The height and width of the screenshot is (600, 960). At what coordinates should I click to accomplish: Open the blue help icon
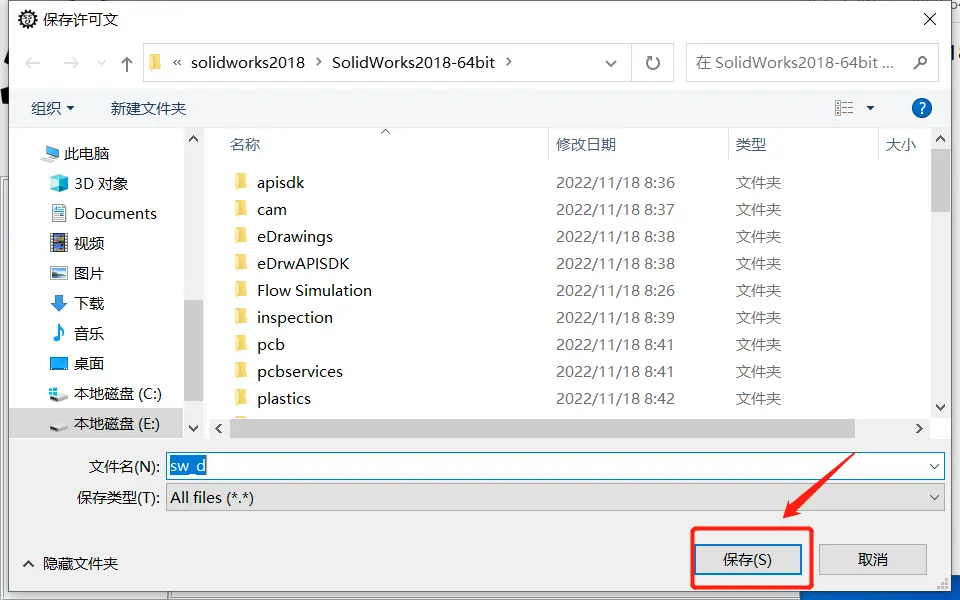click(x=921, y=108)
